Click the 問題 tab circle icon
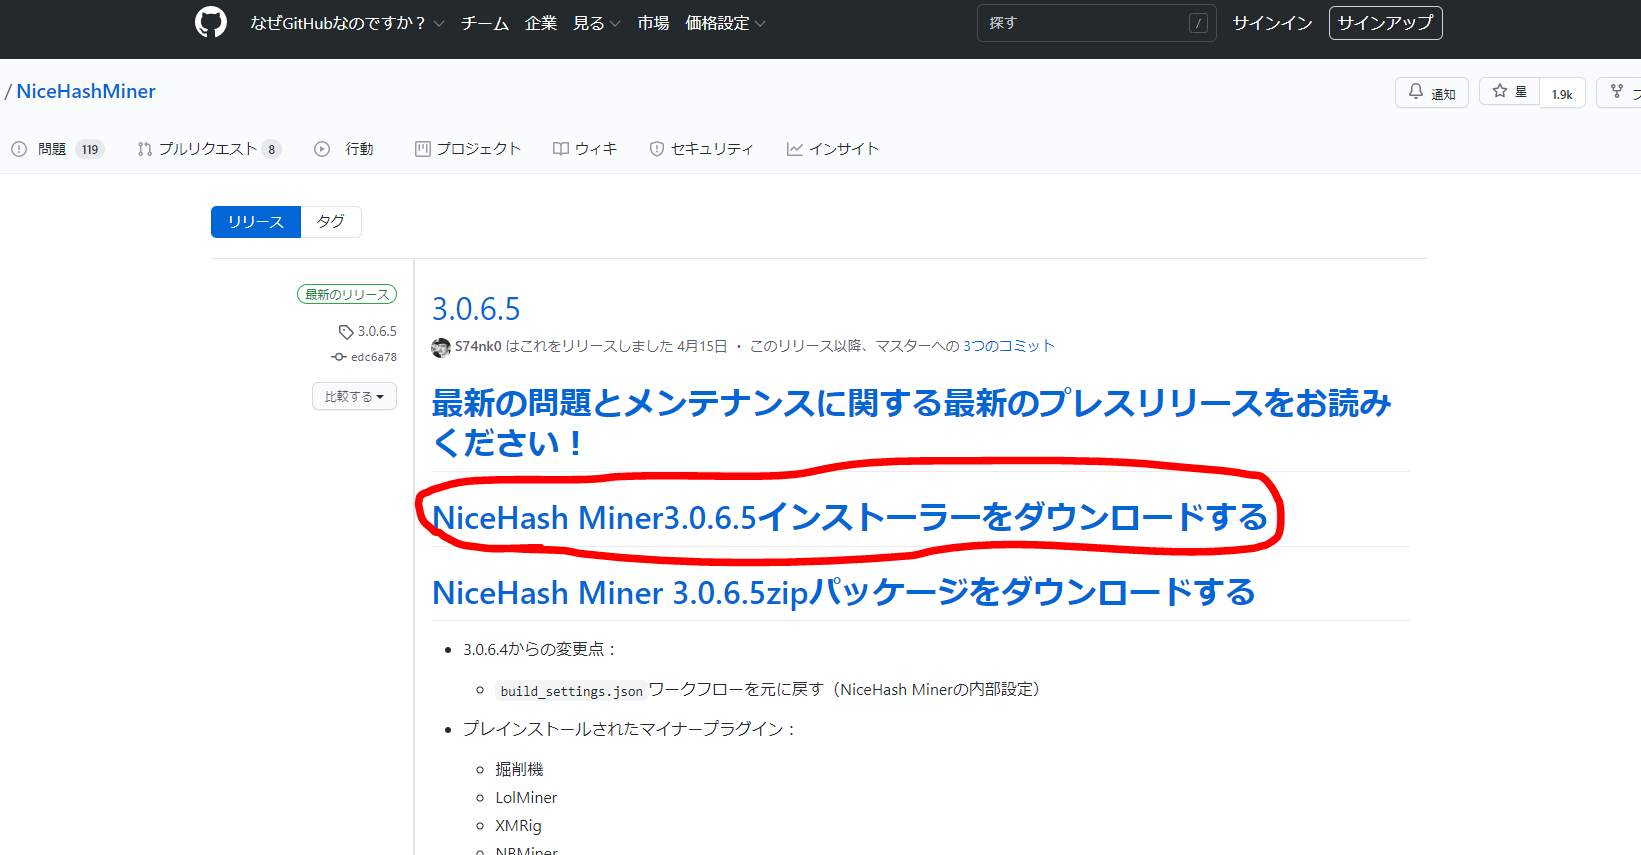This screenshot has height=855, width=1641. click(x=19, y=149)
